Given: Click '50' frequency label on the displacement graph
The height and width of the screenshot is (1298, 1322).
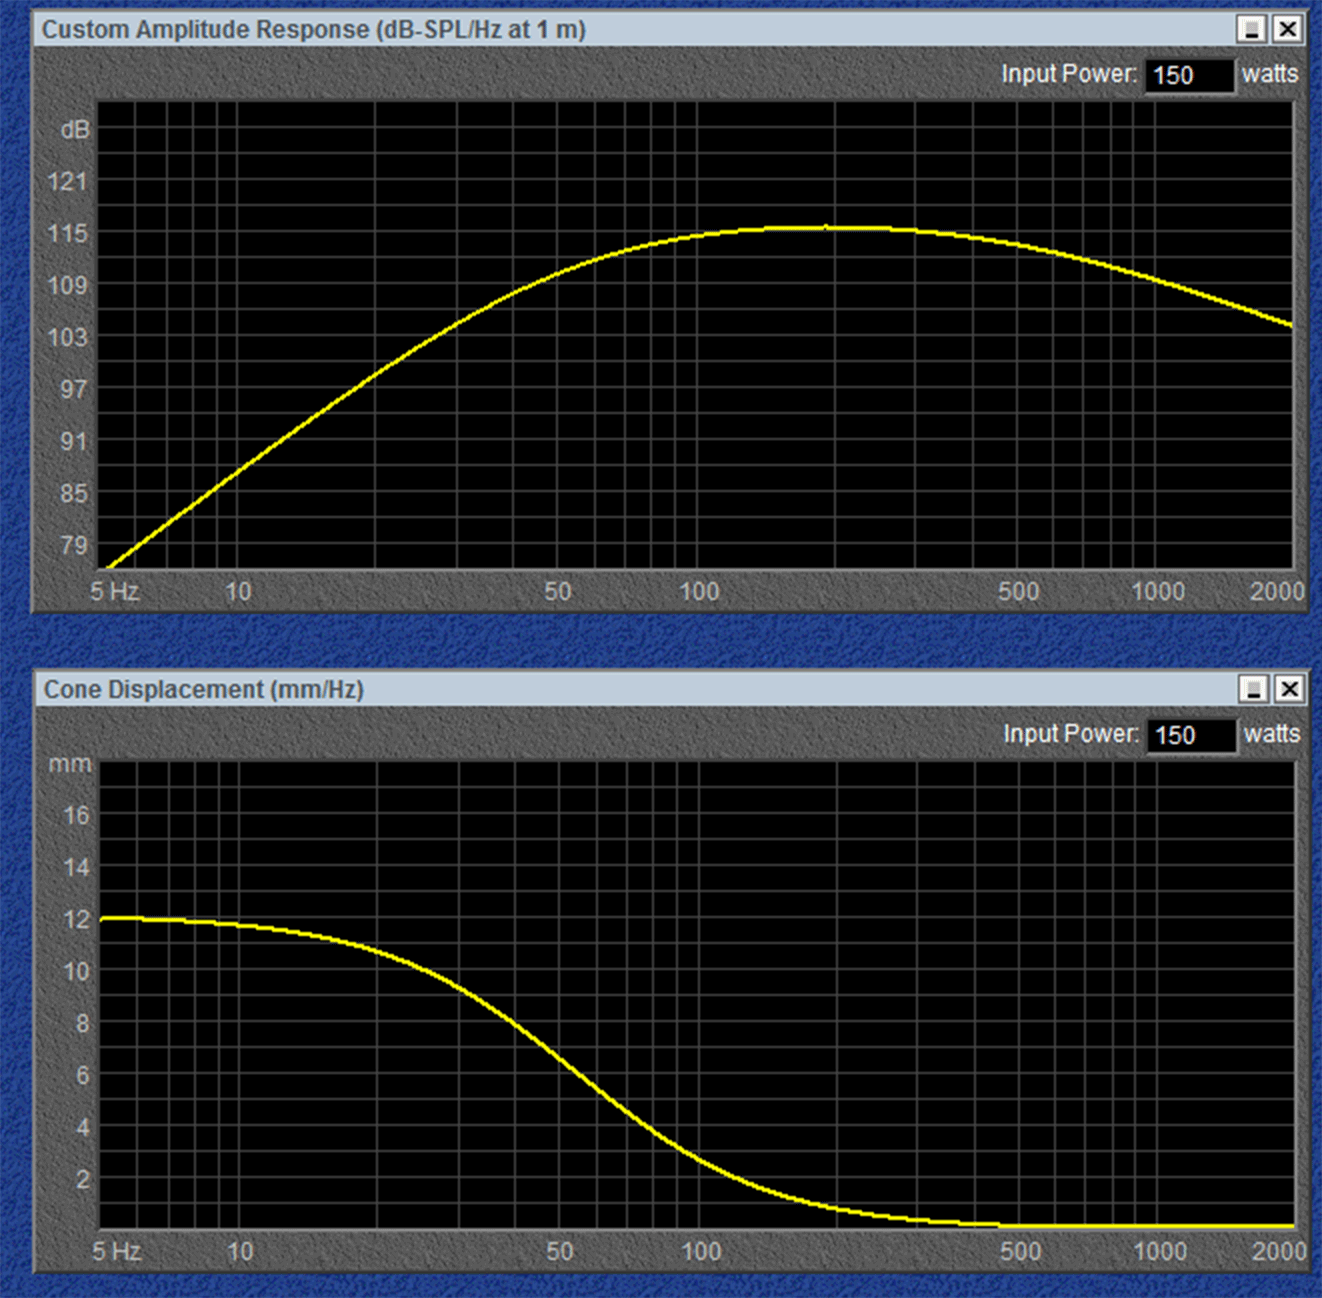Looking at the screenshot, I should pyautogui.click(x=560, y=1251).
